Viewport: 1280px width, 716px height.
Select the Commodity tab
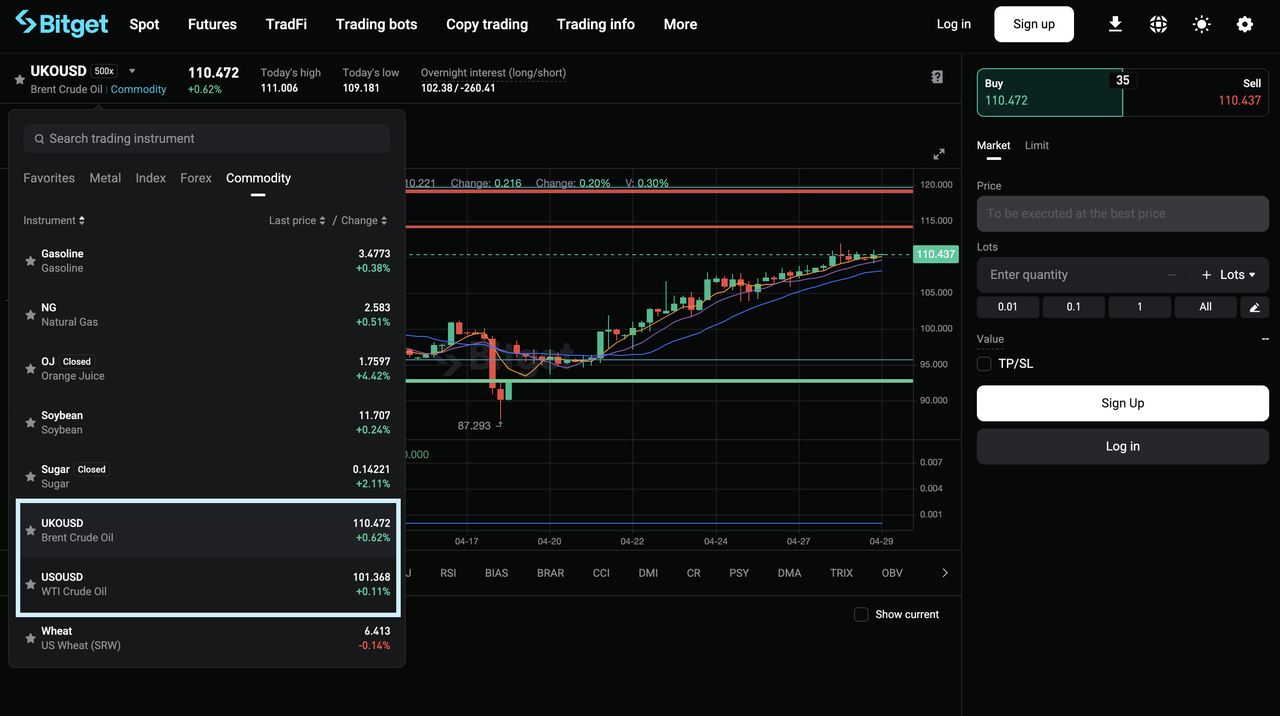[x=258, y=178]
